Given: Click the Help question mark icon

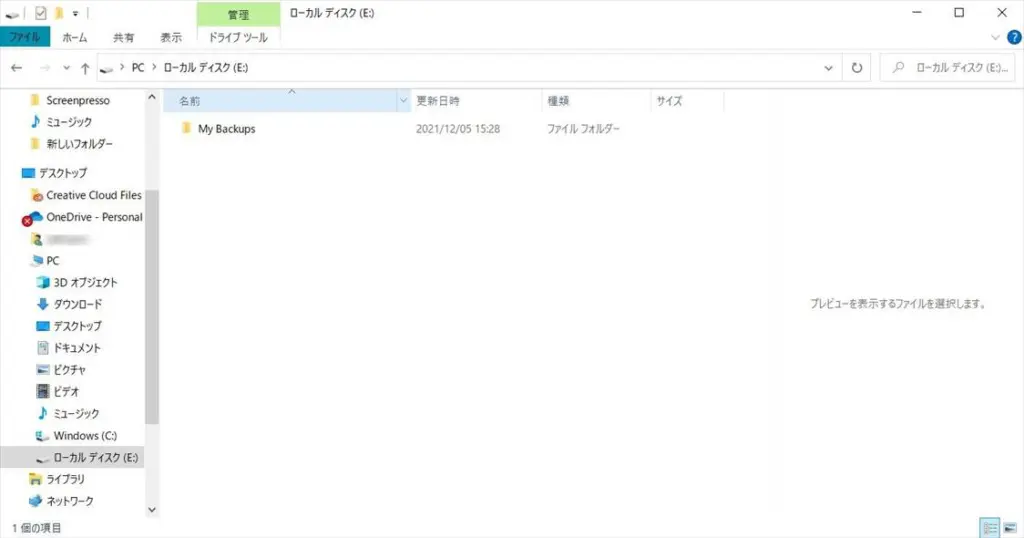Looking at the screenshot, I should 1013,38.
